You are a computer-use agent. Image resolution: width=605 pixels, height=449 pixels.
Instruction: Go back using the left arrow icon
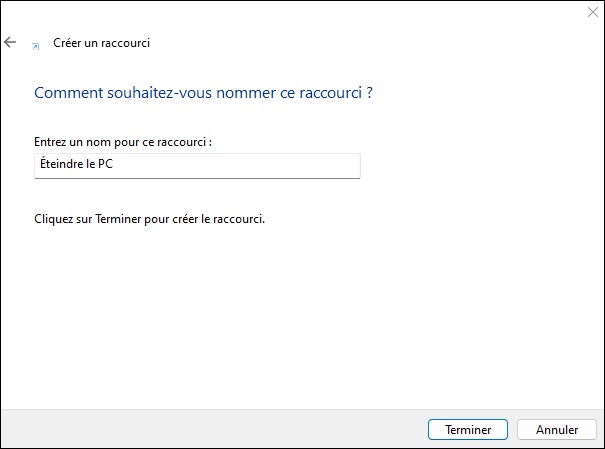coord(10,42)
